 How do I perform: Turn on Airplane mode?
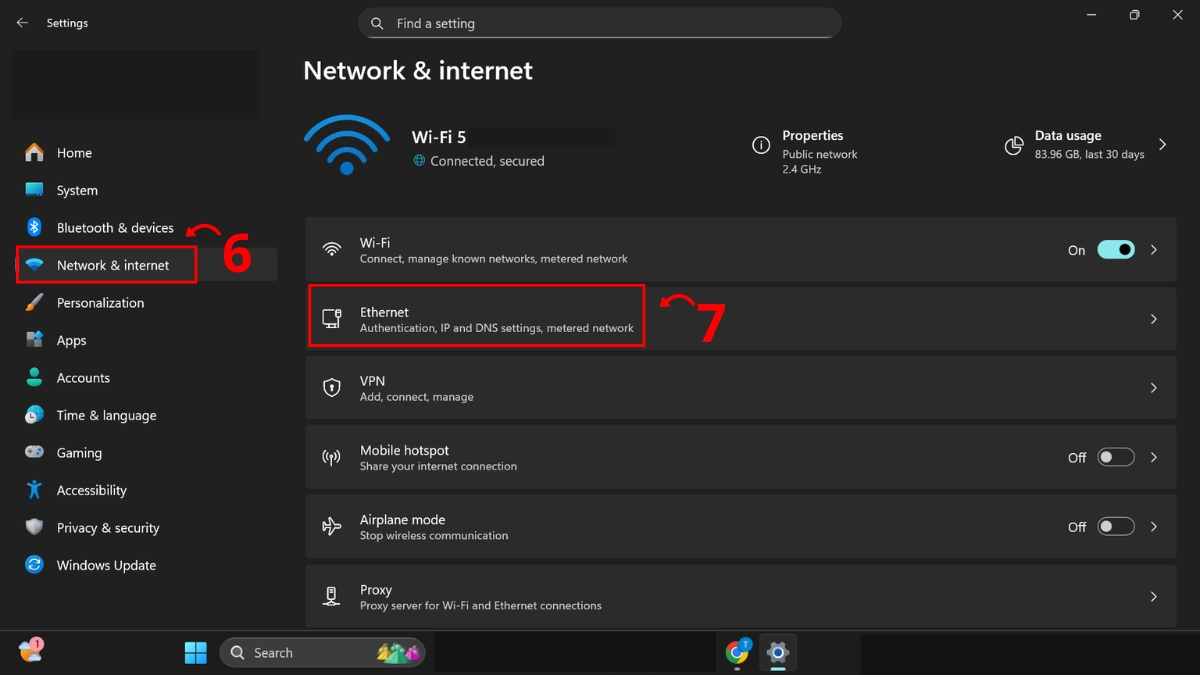click(x=1115, y=526)
